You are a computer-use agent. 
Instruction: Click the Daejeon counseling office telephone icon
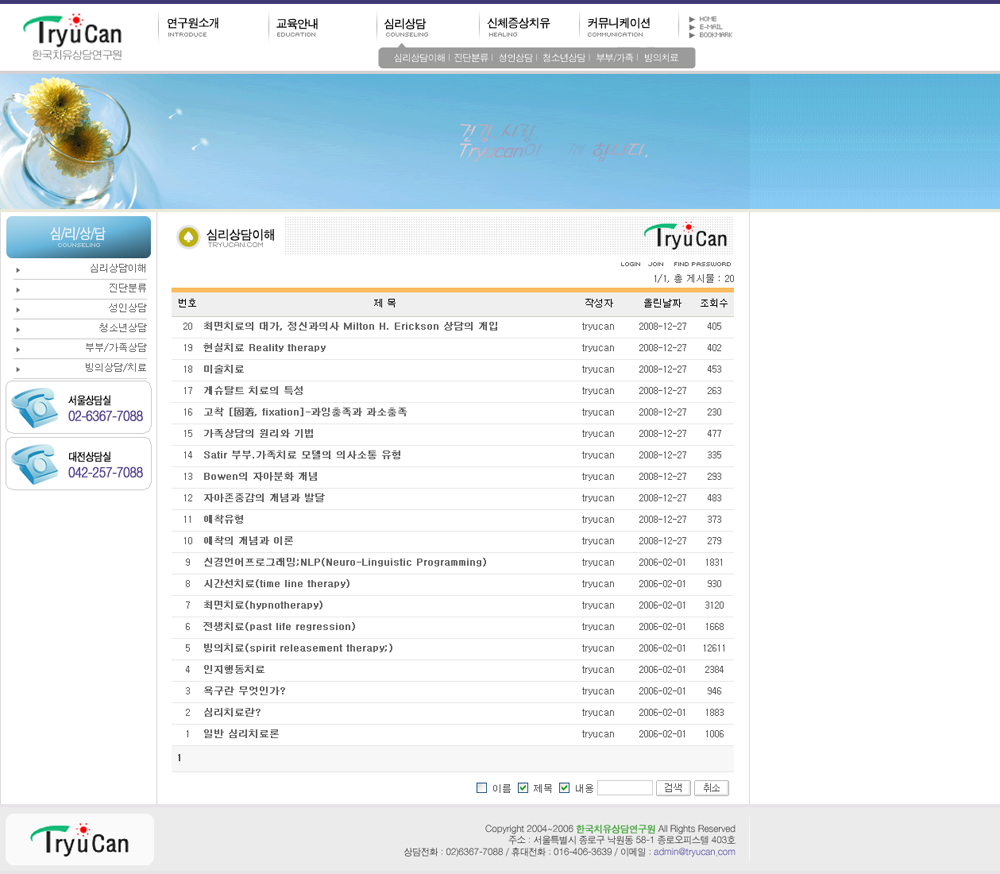click(x=33, y=464)
